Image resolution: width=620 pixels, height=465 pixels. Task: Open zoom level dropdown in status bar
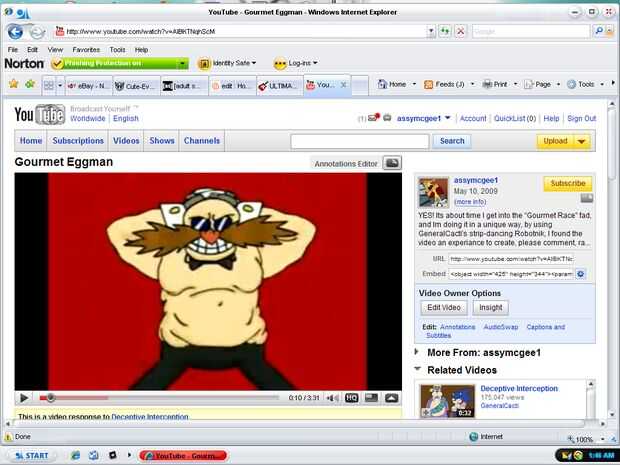[602, 439]
